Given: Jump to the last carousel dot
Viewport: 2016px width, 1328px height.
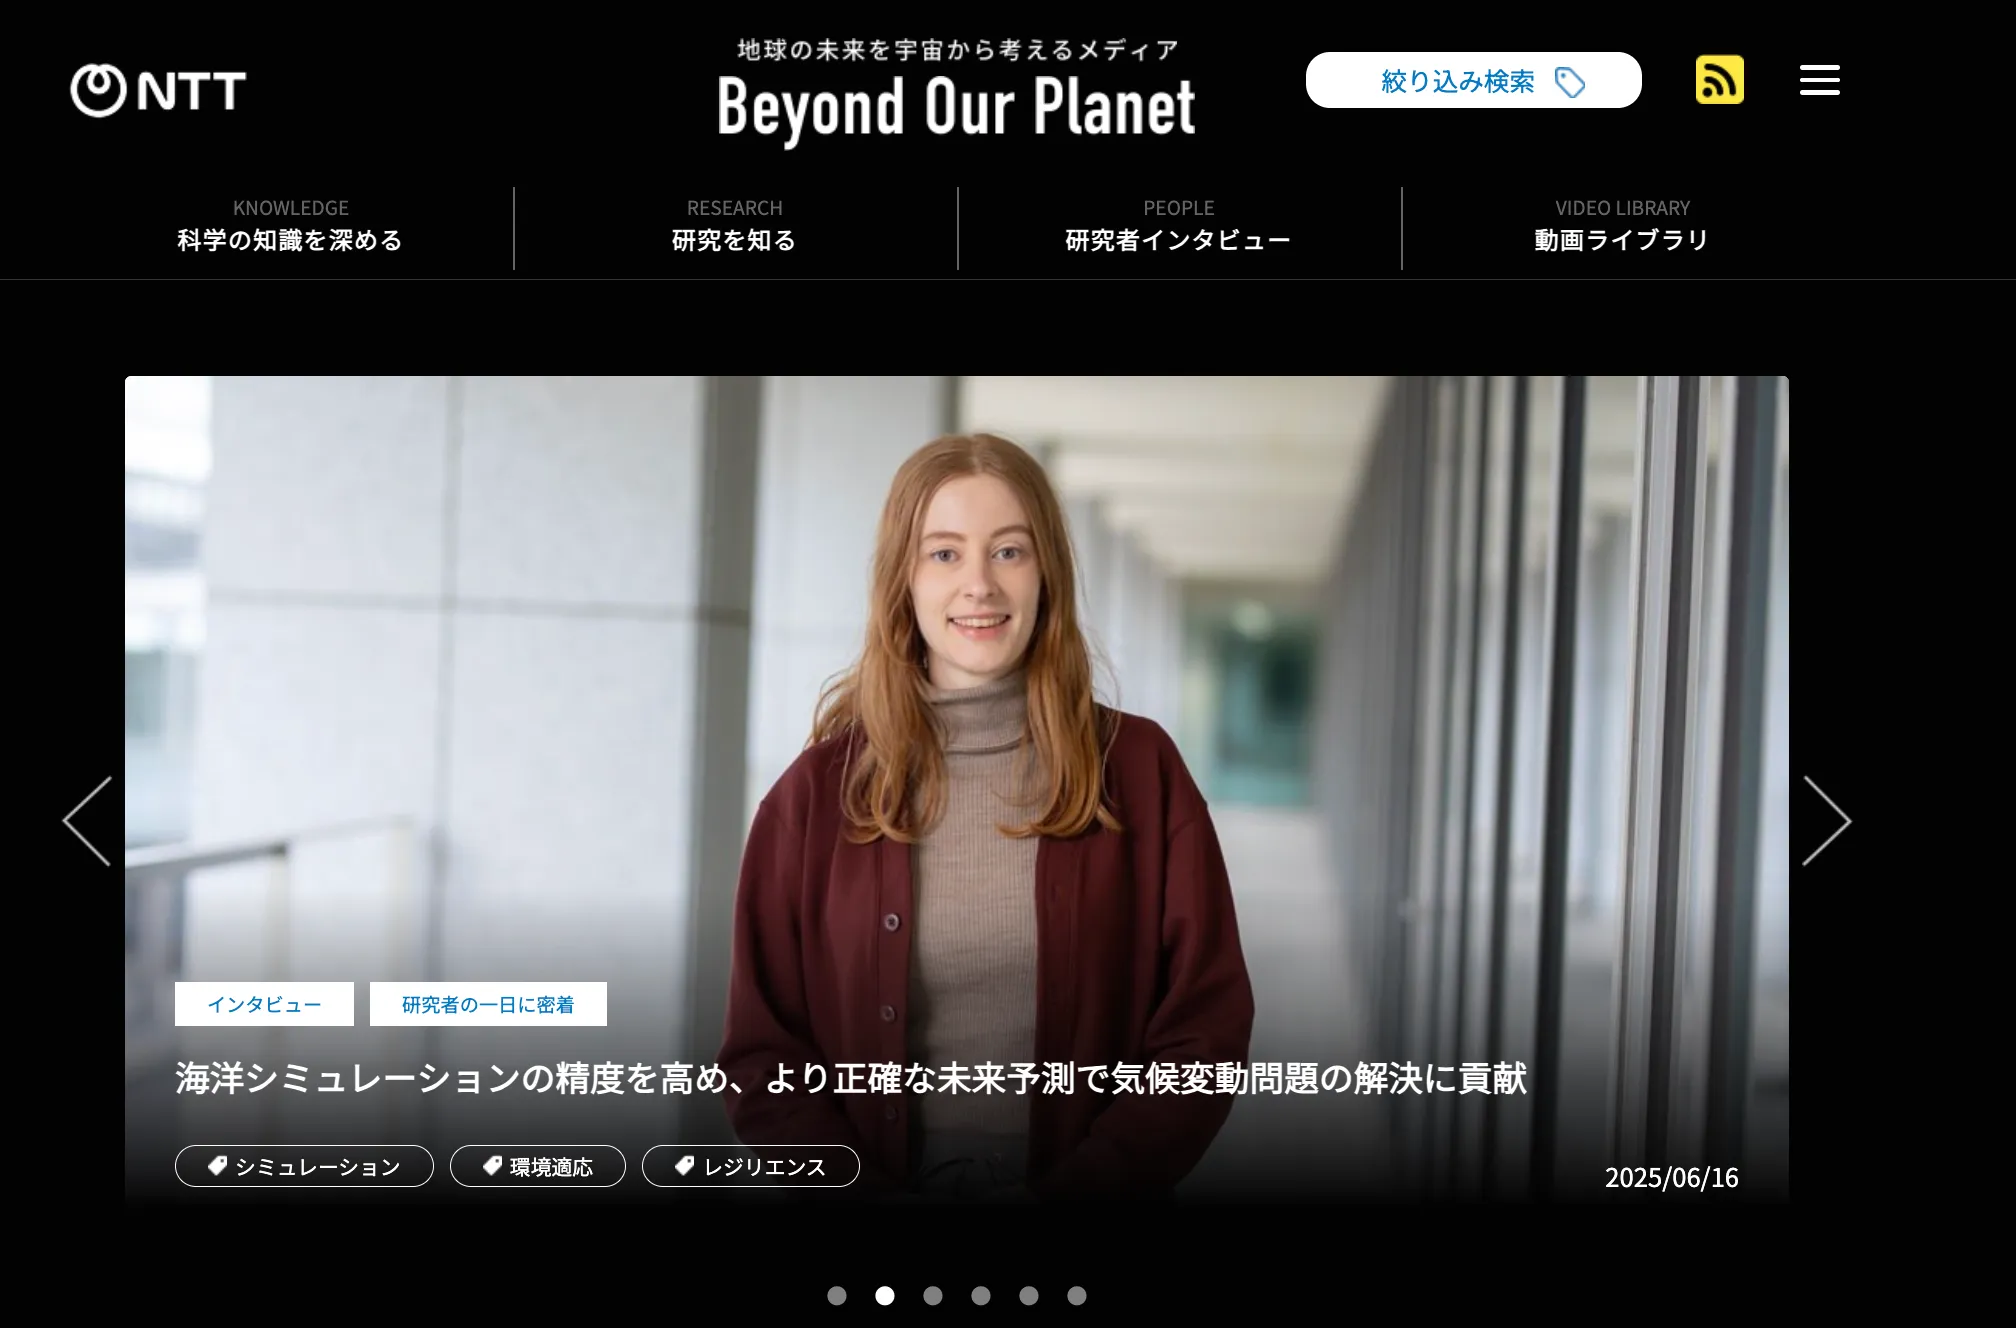Looking at the screenshot, I should pyautogui.click(x=1077, y=1296).
